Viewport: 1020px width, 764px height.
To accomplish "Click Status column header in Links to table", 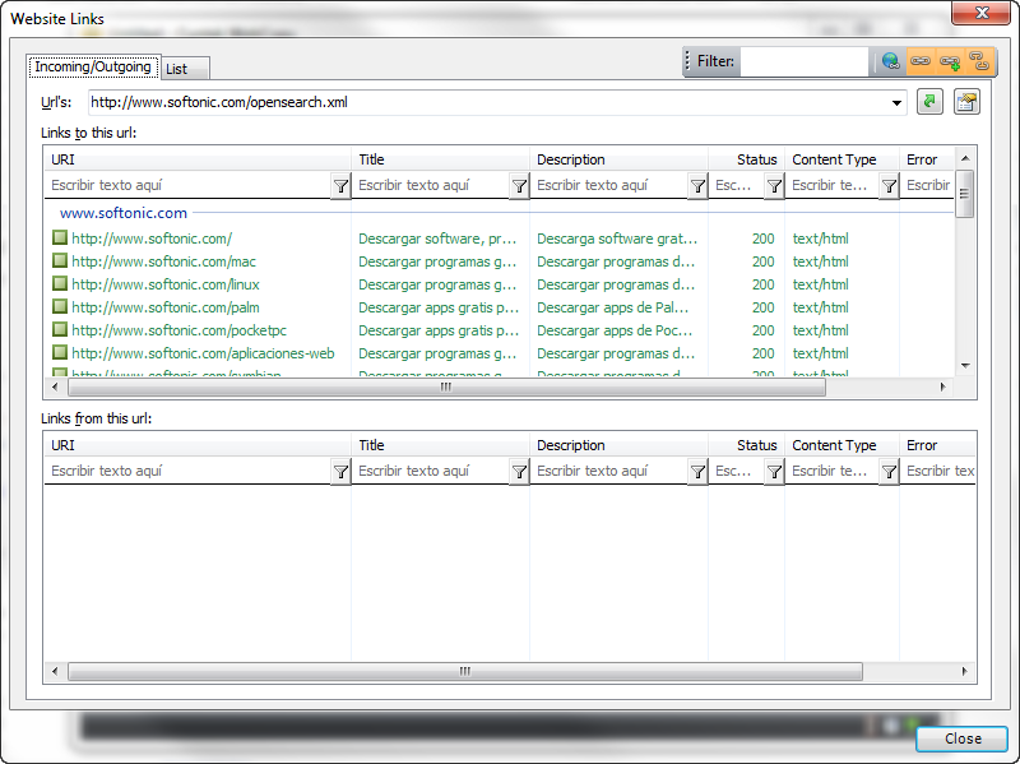I will tap(746, 159).
